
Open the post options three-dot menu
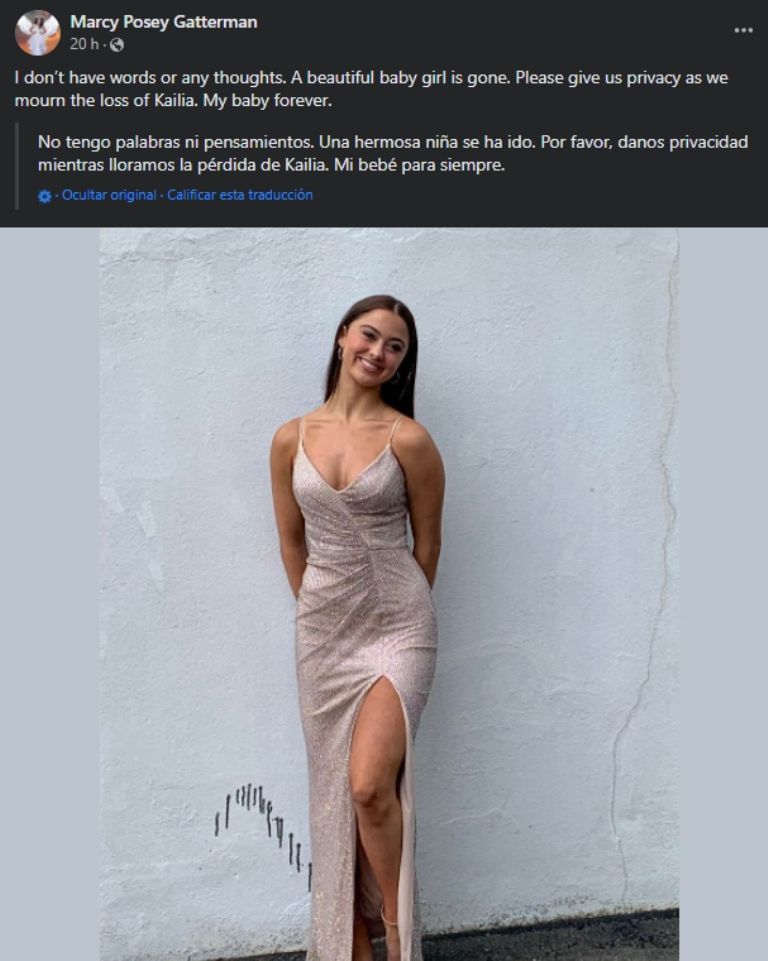click(x=743, y=30)
